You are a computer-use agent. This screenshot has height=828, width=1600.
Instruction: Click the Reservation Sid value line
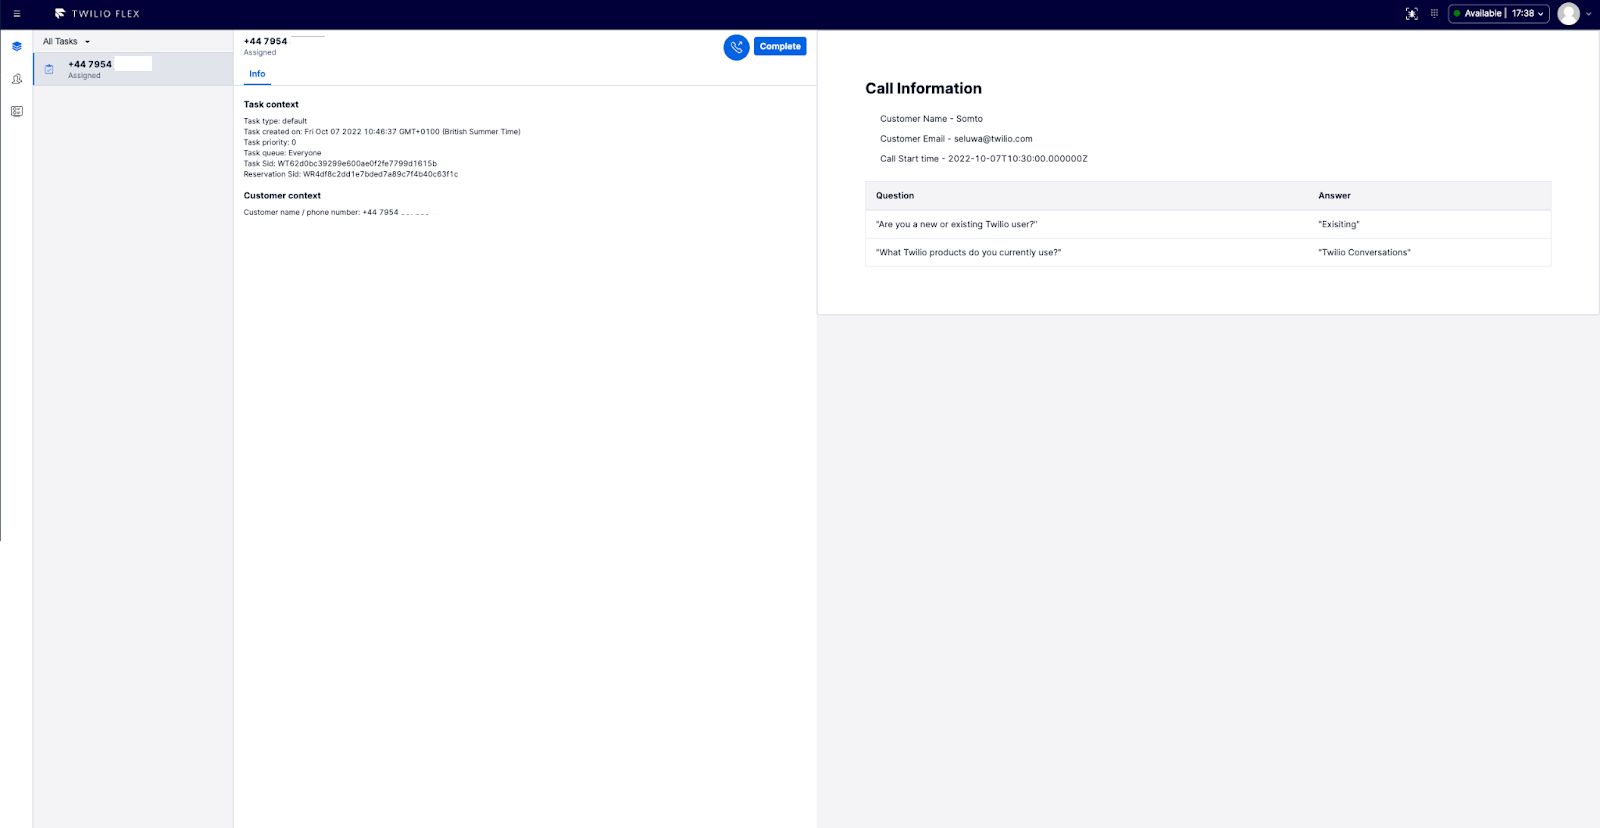pyautogui.click(x=351, y=174)
